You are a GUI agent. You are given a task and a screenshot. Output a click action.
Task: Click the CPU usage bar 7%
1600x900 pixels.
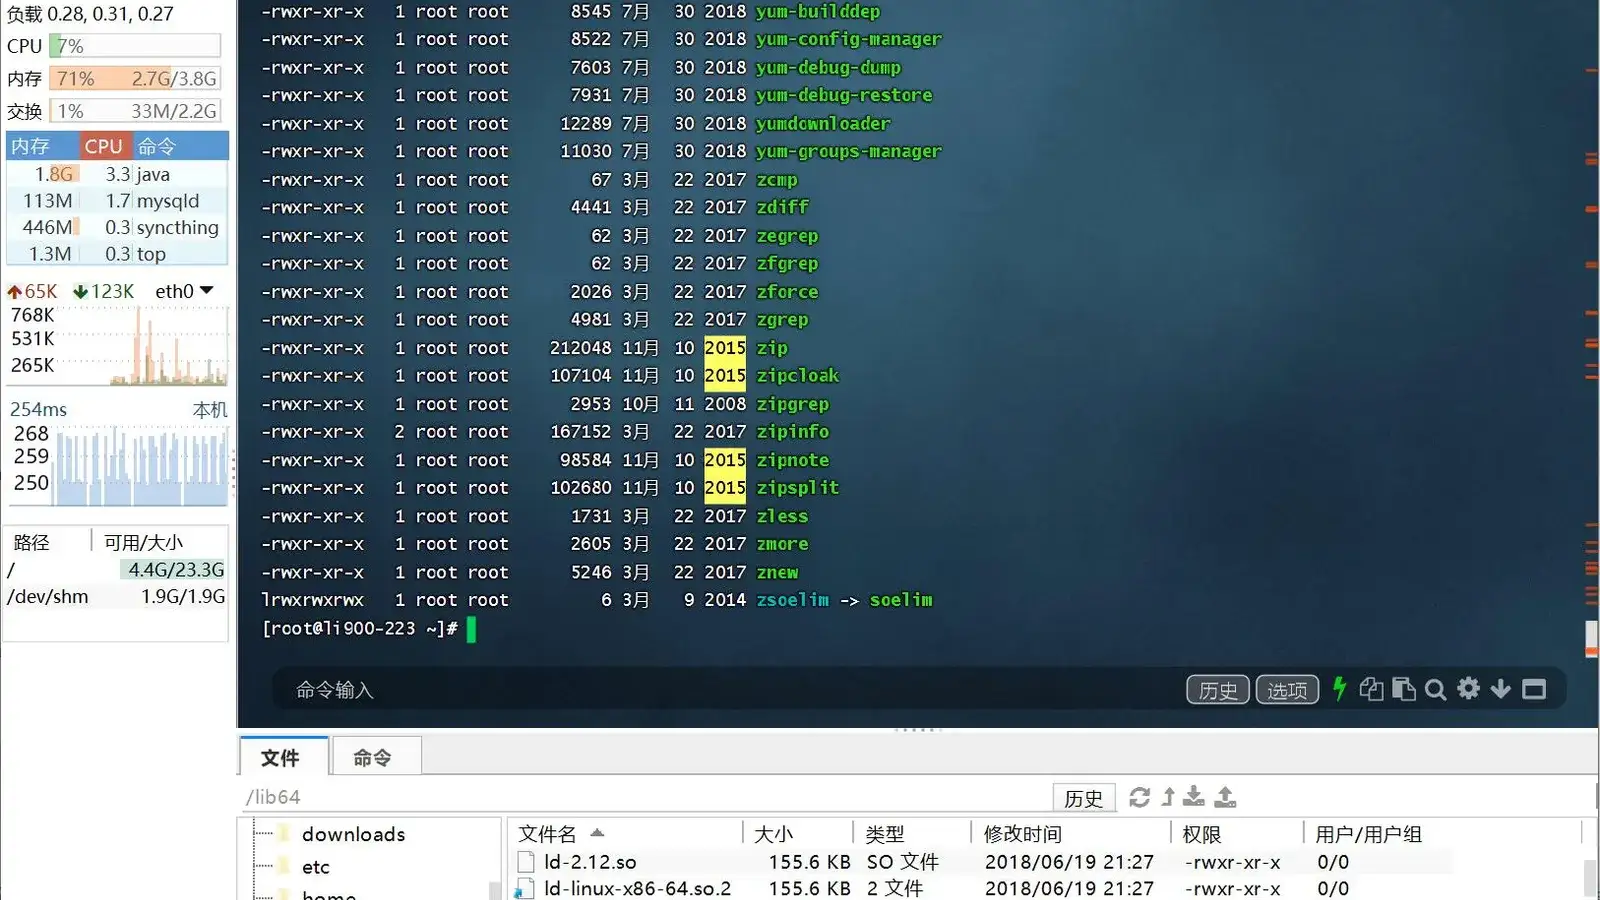[x=135, y=46]
